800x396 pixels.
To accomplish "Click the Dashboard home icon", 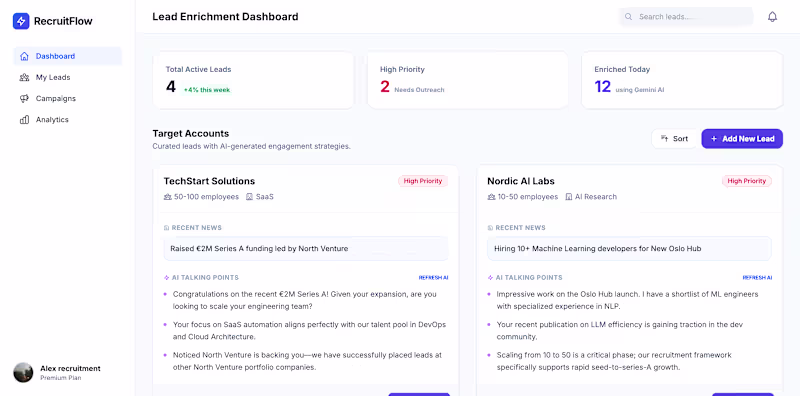I will click(x=24, y=56).
